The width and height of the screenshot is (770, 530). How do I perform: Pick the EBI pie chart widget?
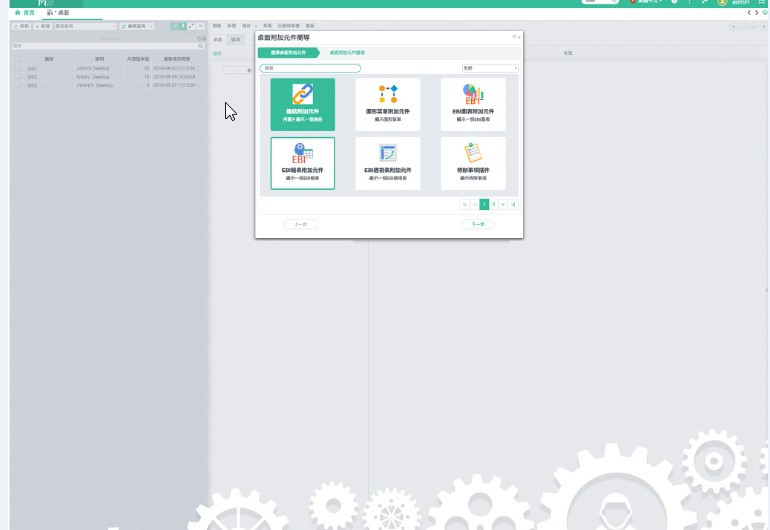(x=473, y=104)
